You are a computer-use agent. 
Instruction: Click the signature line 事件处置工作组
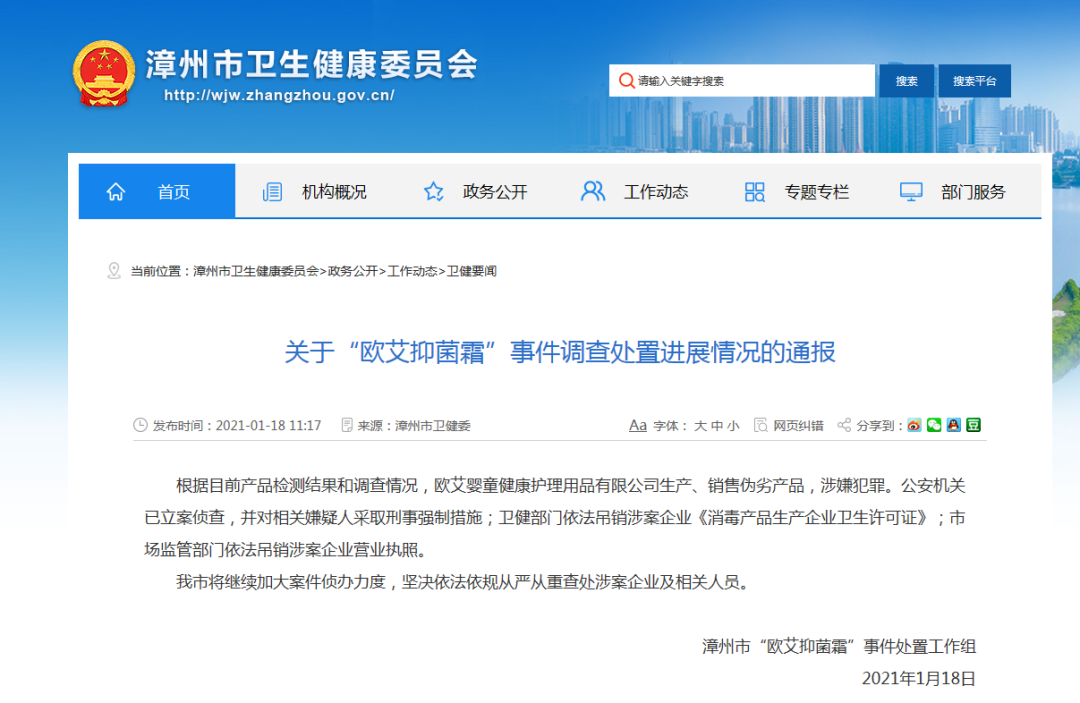click(x=839, y=646)
